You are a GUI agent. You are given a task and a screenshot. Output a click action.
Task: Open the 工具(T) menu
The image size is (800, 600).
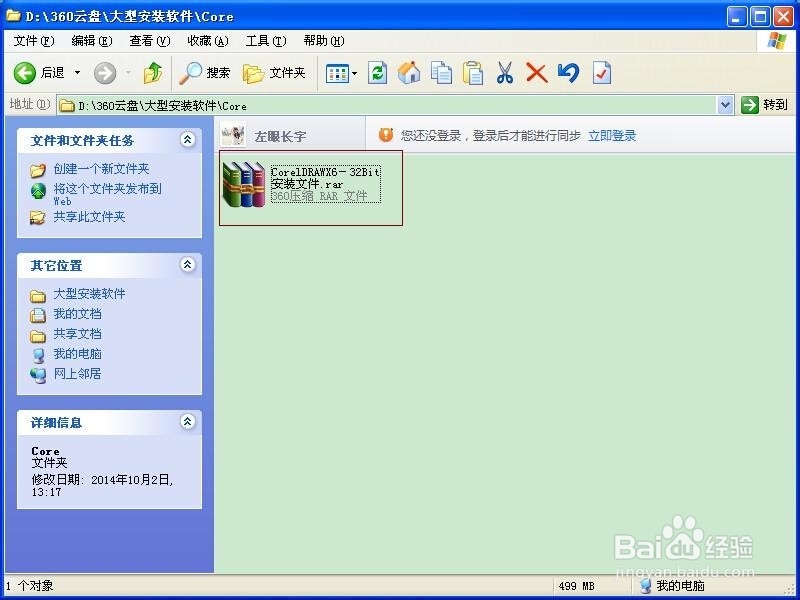(x=266, y=41)
